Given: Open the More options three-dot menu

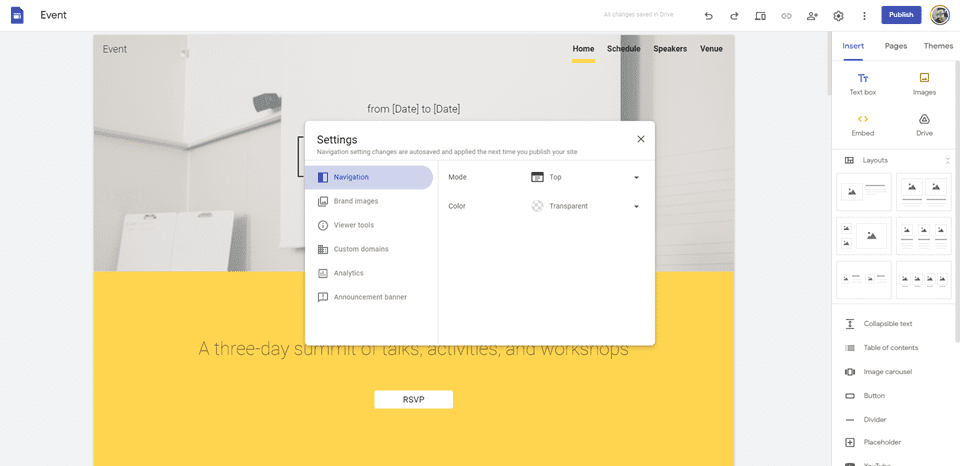Looking at the screenshot, I should click(x=864, y=16).
